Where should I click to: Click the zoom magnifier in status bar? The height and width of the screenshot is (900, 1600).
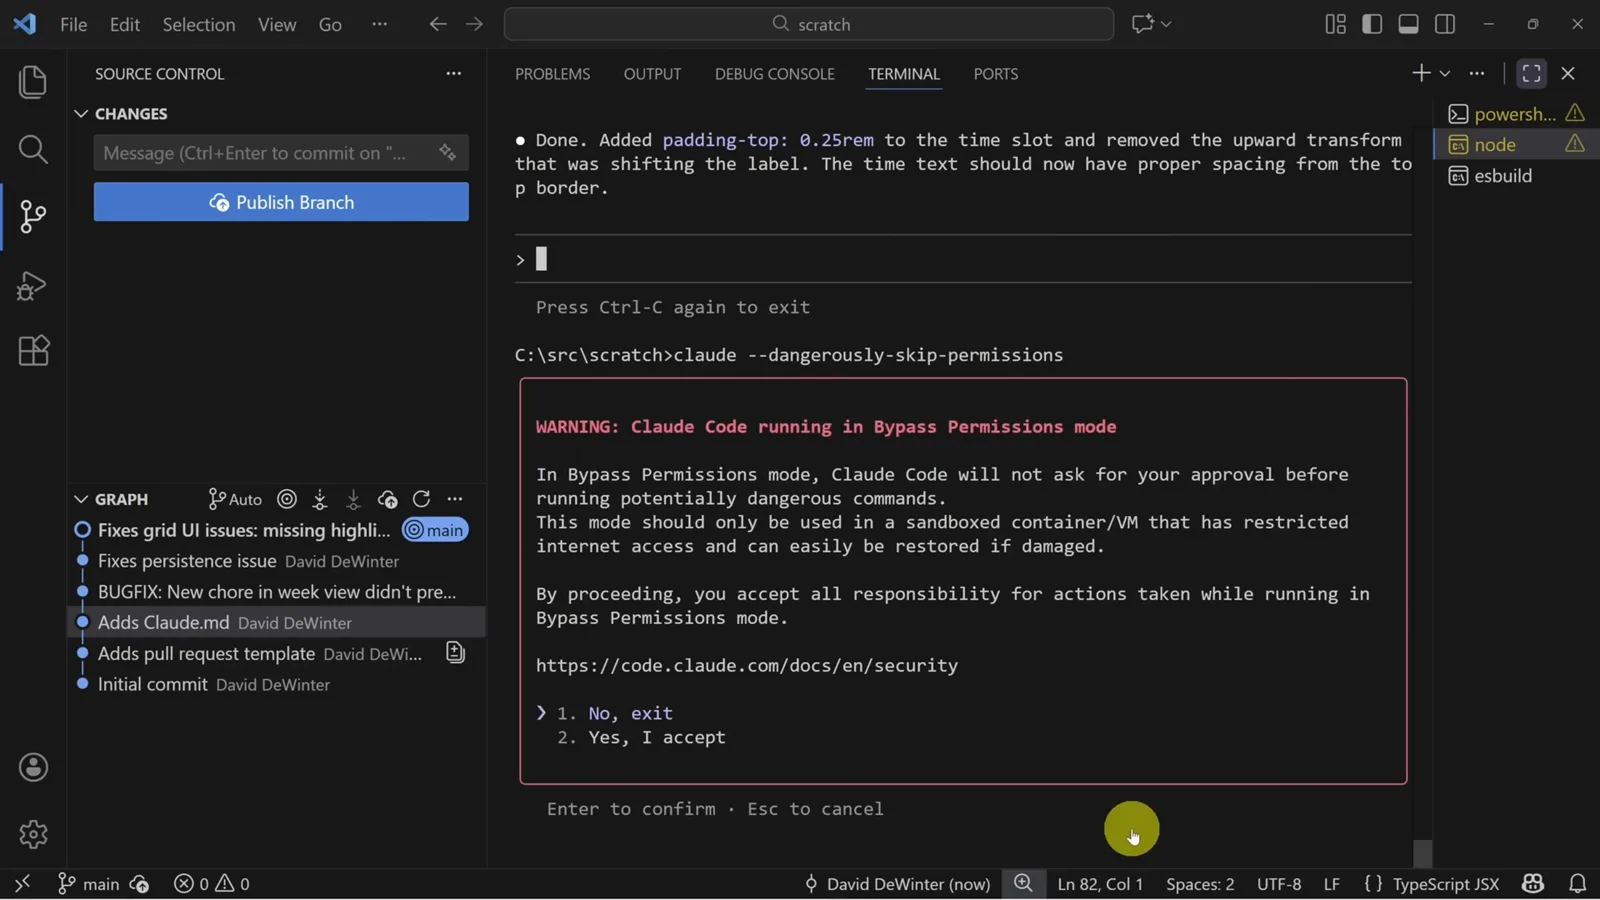[1022, 883]
